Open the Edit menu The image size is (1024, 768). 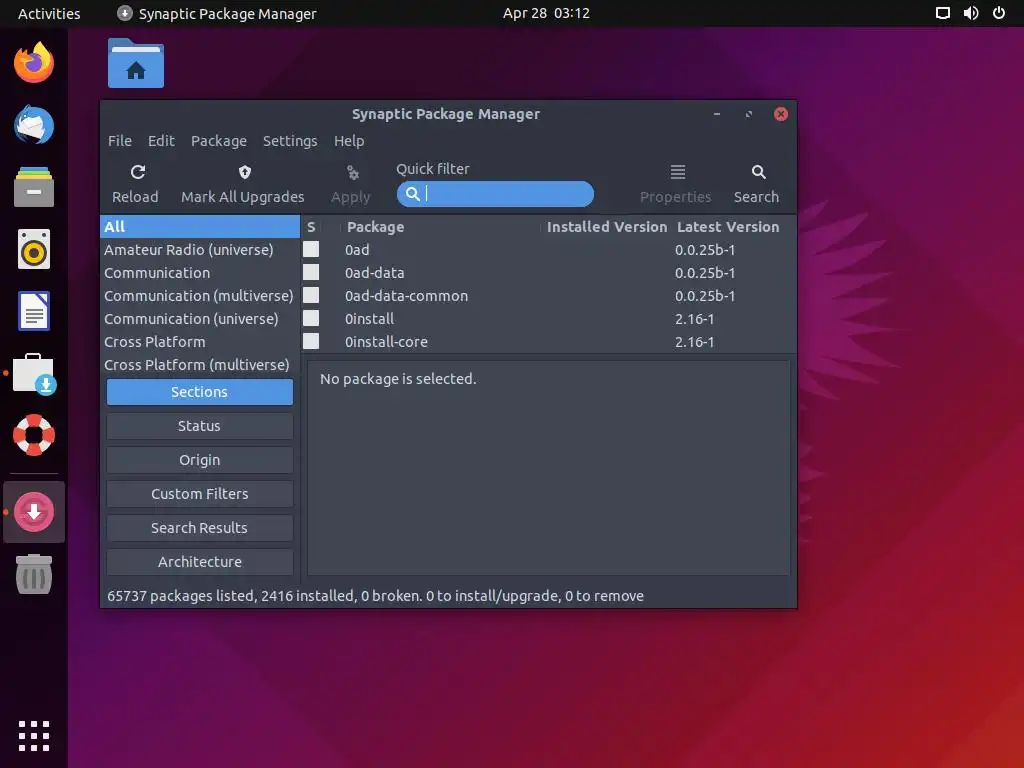pos(161,140)
